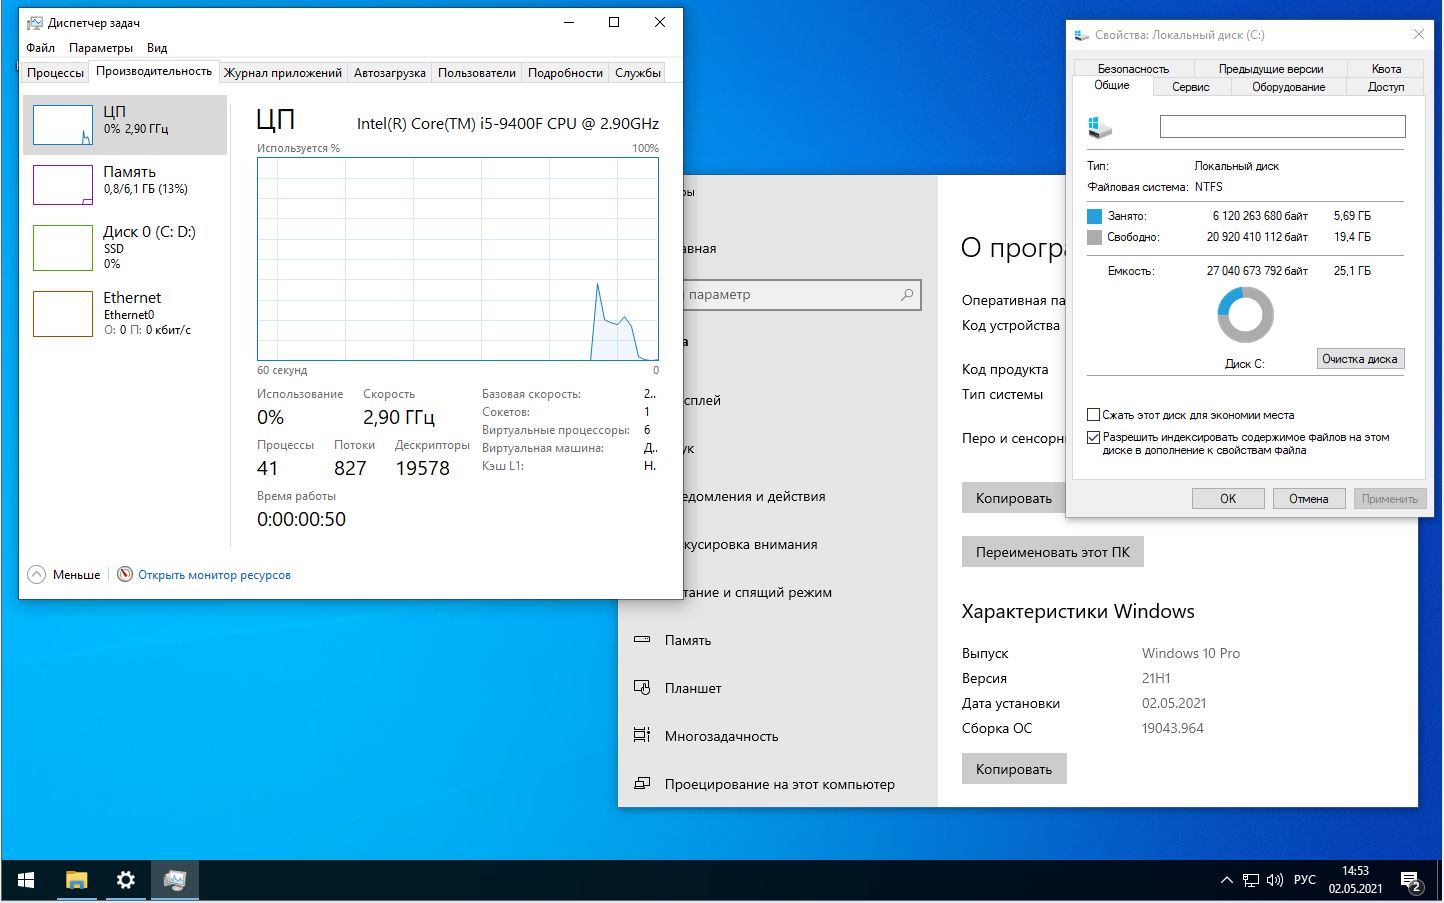
Task: Click the network tray icon
Action: click(1250, 881)
